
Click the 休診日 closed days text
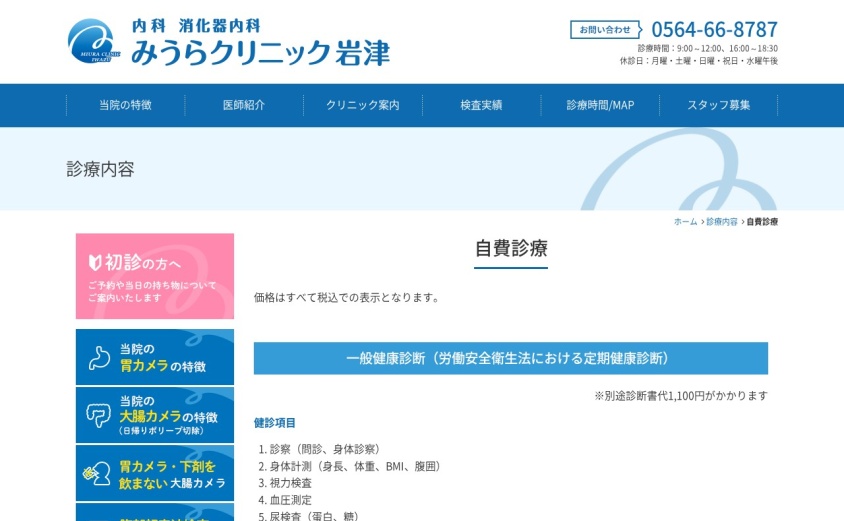[699, 61]
